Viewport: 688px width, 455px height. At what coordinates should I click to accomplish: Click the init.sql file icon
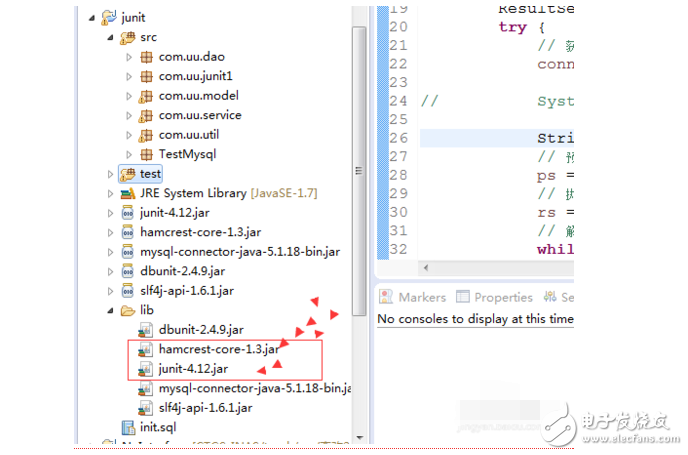(127, 427)
